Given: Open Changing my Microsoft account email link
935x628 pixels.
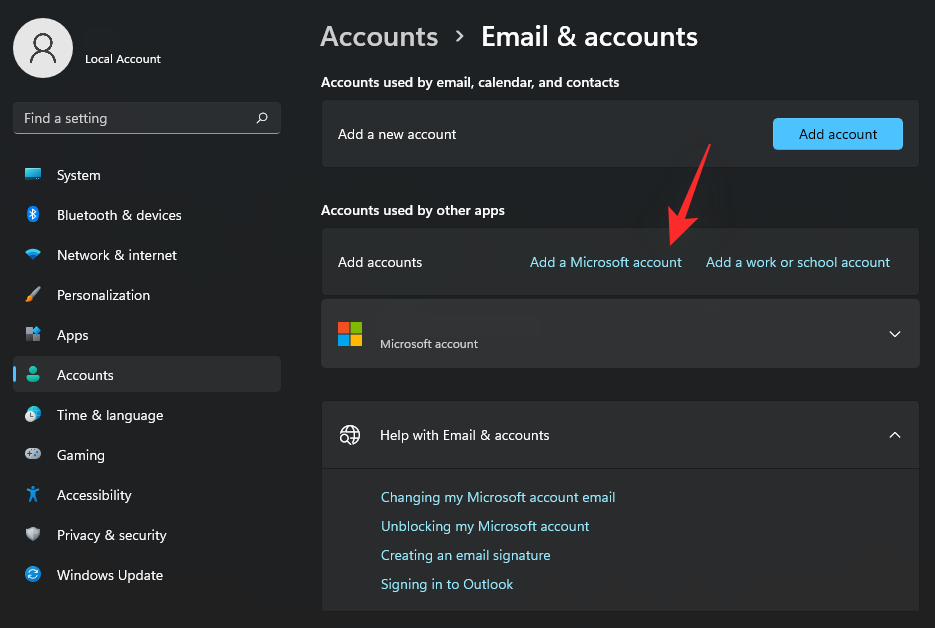Looking at the screenshot, I should click(x=498, y=497).
